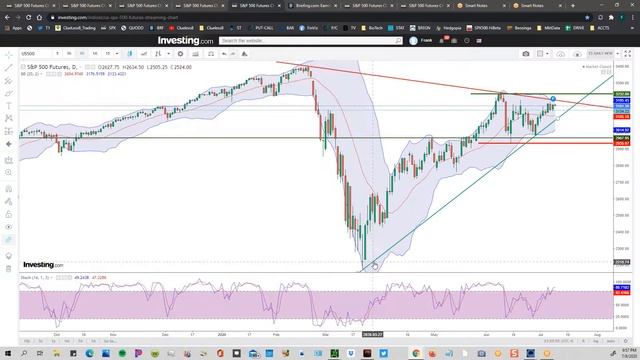This screenshot has height=360, width=640.
Task: Switch to first S&P 500 Futures tab
Action: click(31, 6)
